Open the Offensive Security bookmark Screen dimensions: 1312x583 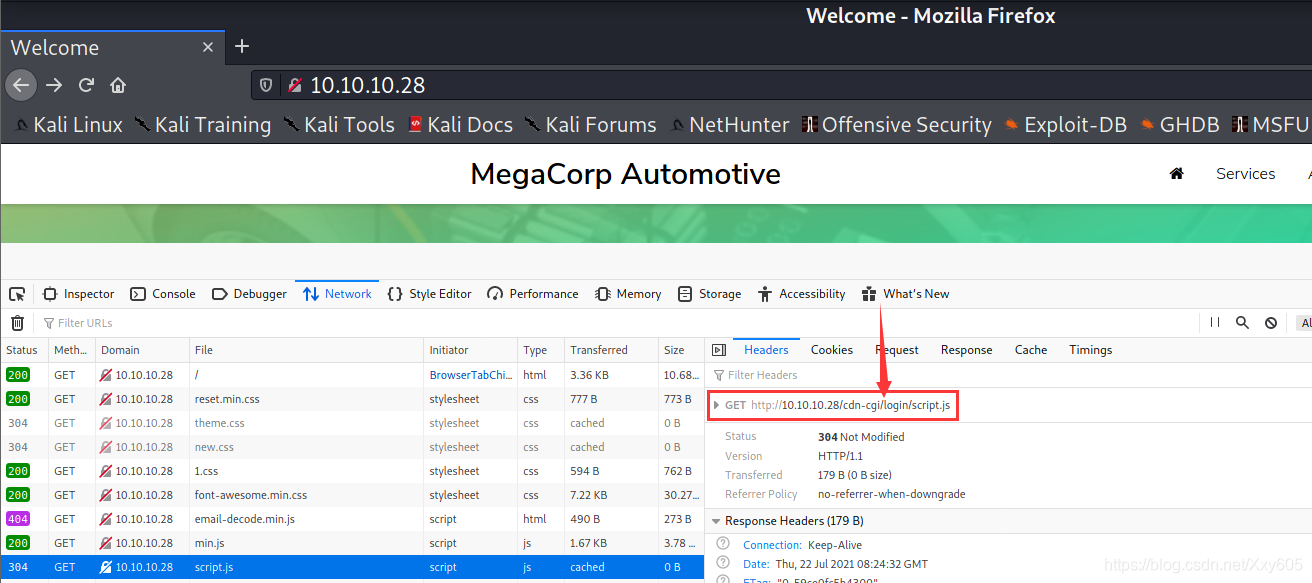point(896,125)
